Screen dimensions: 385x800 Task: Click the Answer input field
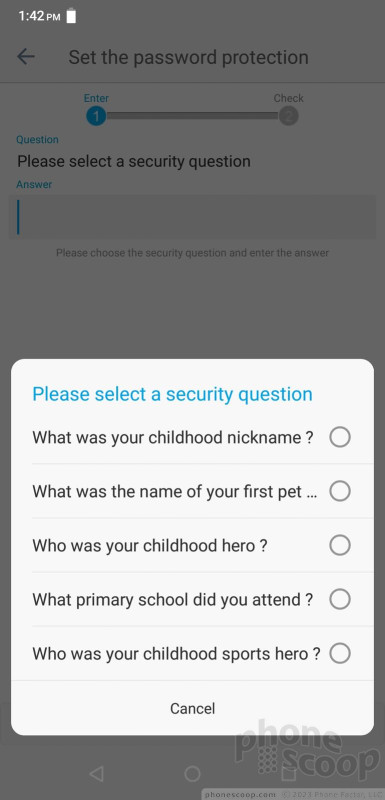click(192, 217)
